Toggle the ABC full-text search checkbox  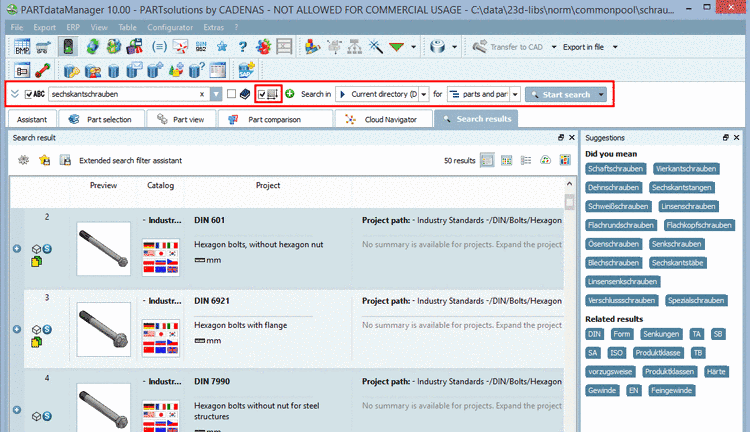[x=29, y=94]
